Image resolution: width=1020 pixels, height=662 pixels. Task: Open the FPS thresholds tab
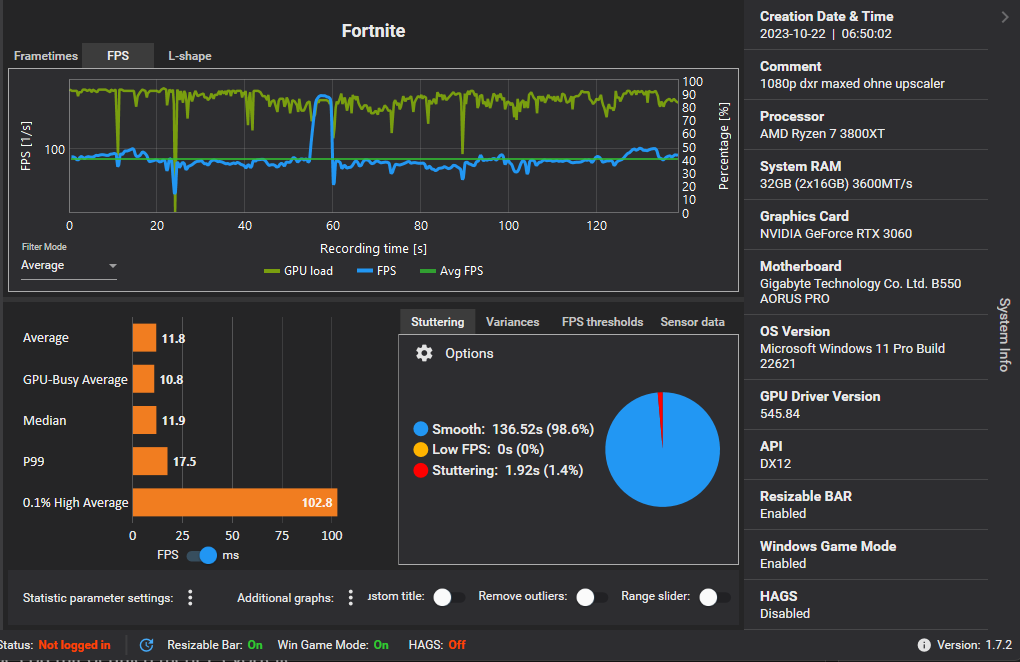tap(602, 322)
